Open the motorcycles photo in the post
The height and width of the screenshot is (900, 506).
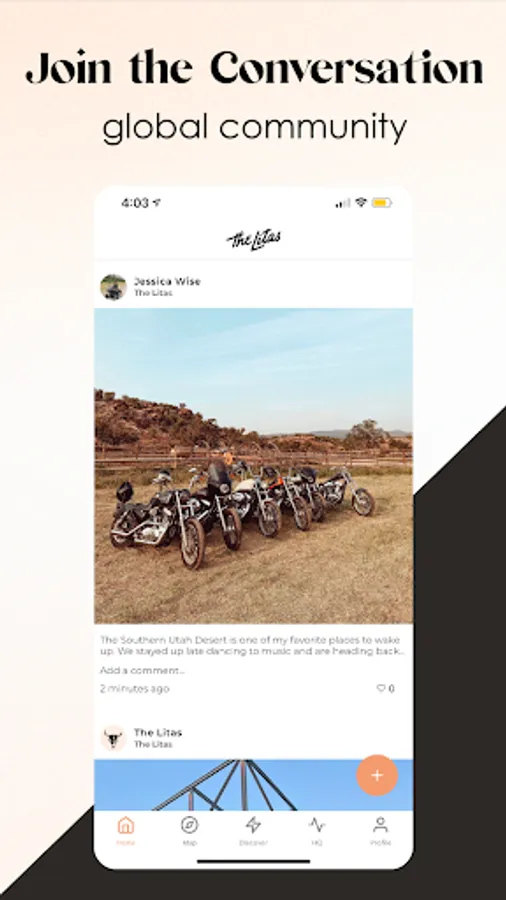pos(254,466)
